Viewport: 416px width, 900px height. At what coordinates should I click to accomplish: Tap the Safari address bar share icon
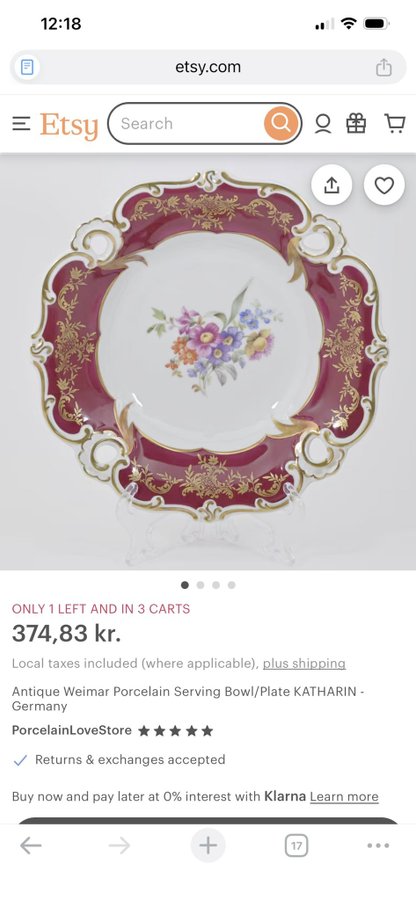pyautogui.click(x=384, y=67)
